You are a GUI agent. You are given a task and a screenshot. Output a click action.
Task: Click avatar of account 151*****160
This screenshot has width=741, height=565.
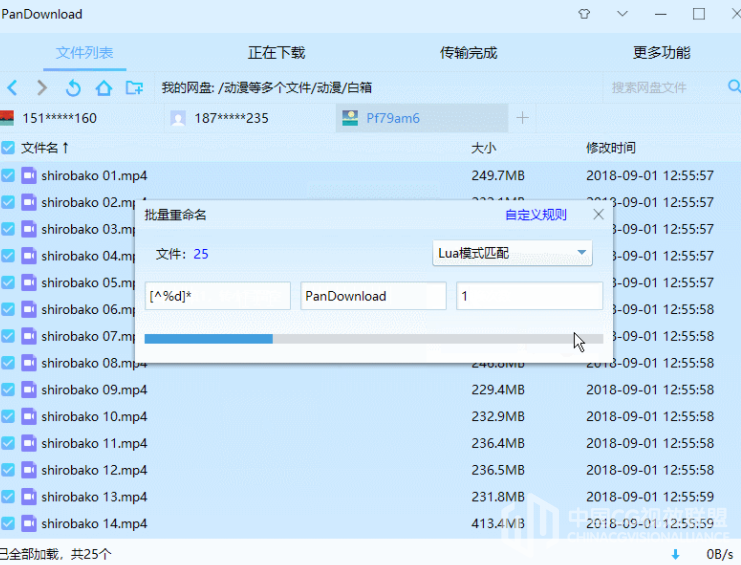[x=7, y=118]
